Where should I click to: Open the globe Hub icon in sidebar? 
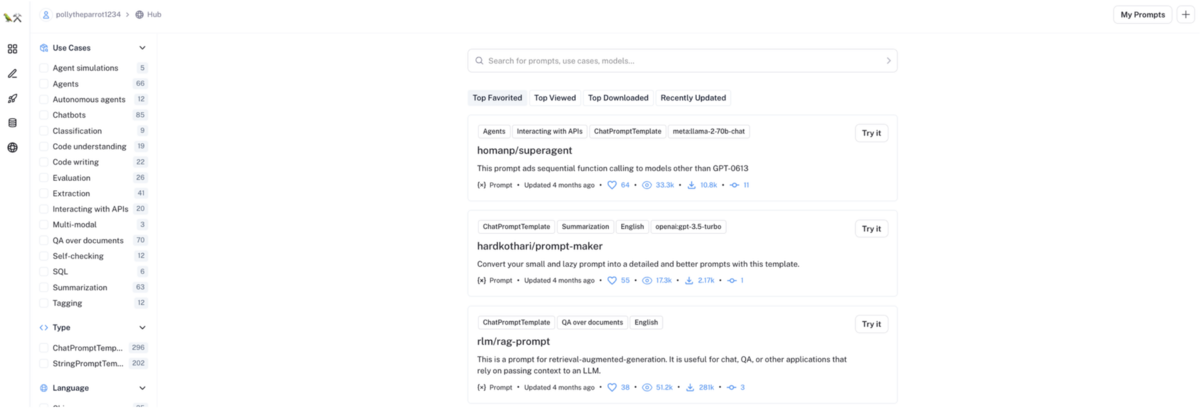click(x=12, y=147)
